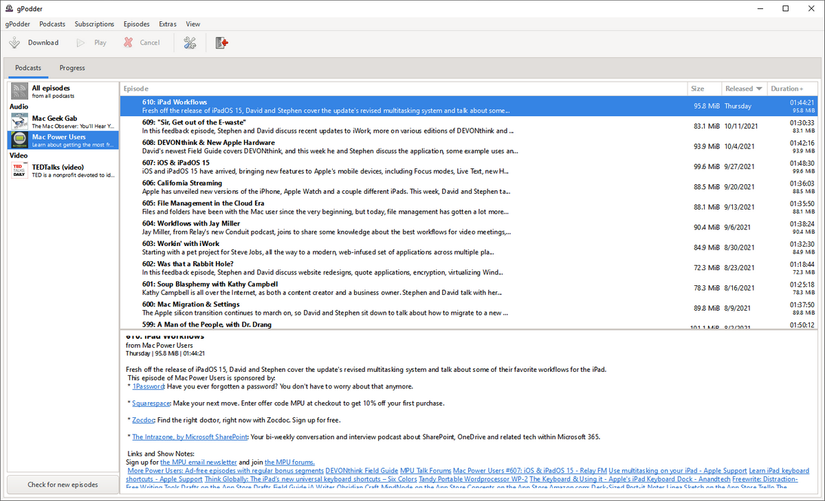The height and width of the screenshot is (501, 825).
Task: Open the Zocdoc sponsor link
Action: pyautogui.click(x=143, y=420)
